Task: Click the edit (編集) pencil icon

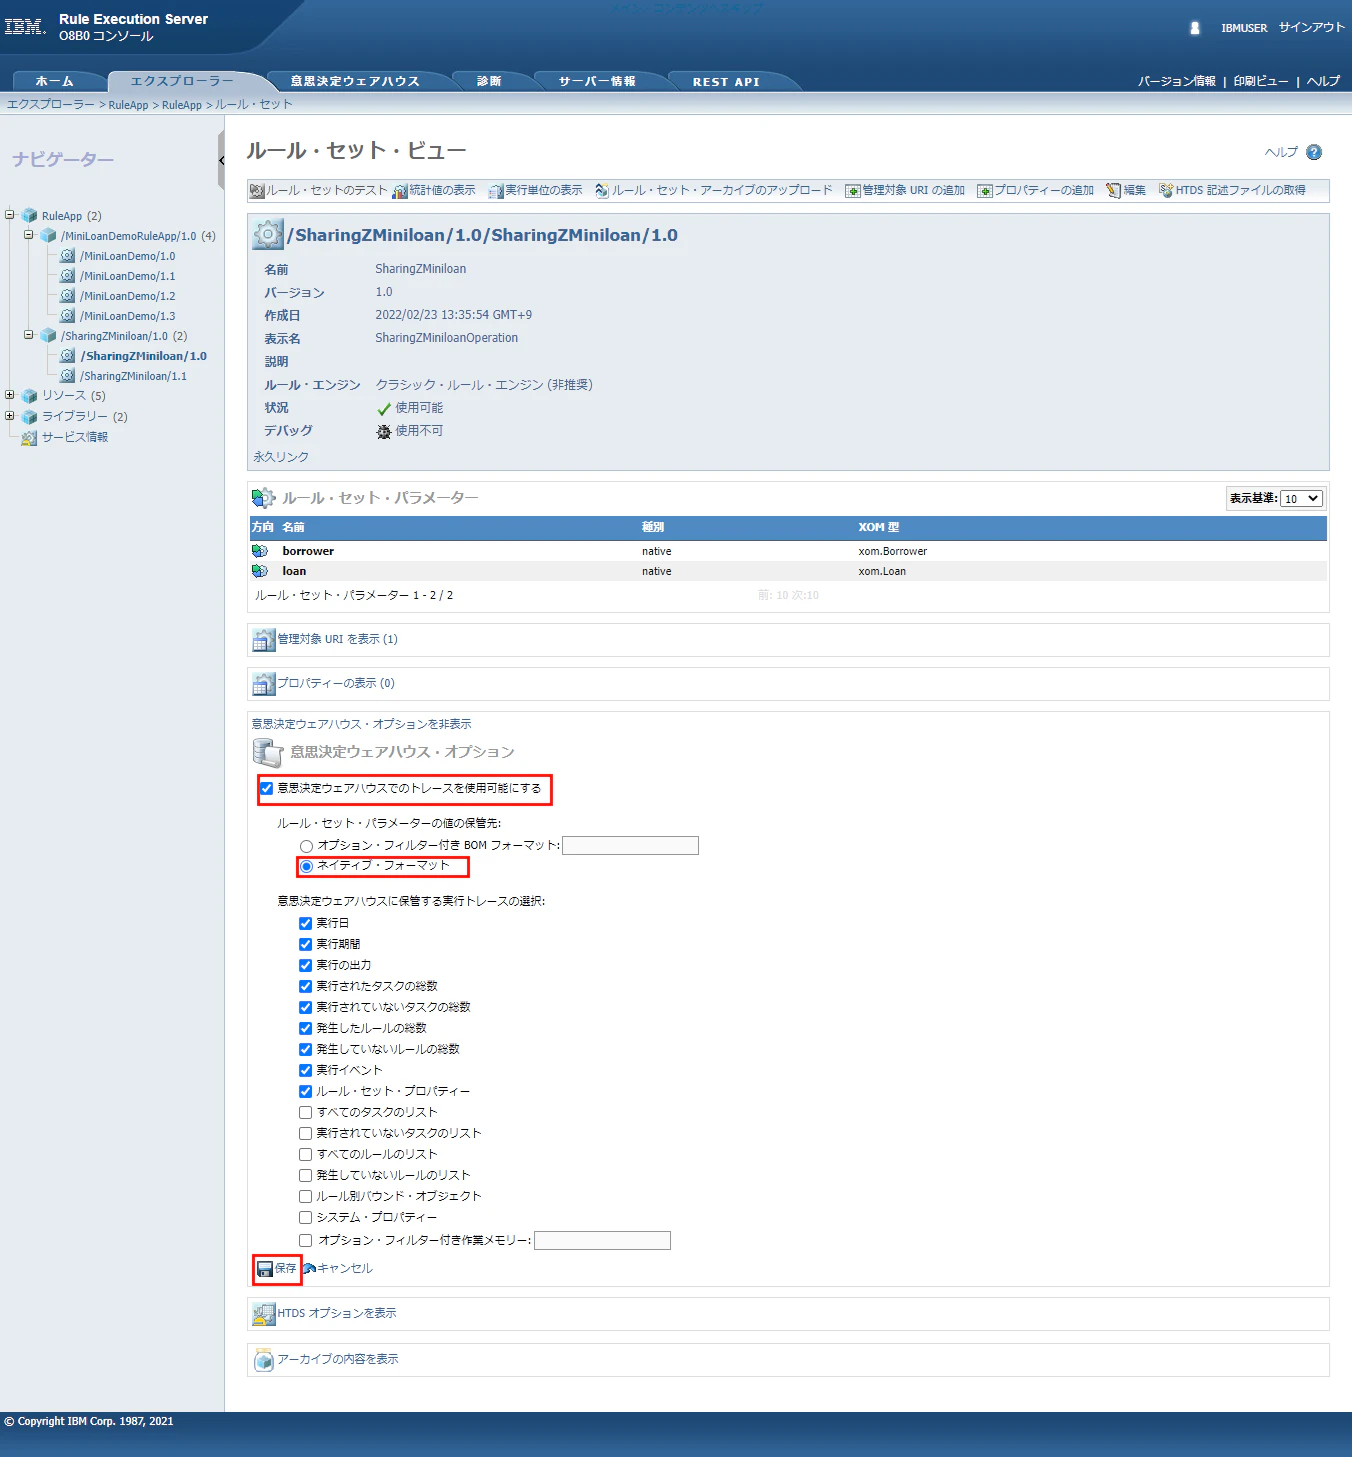Action: click(x=1114, y=191)
